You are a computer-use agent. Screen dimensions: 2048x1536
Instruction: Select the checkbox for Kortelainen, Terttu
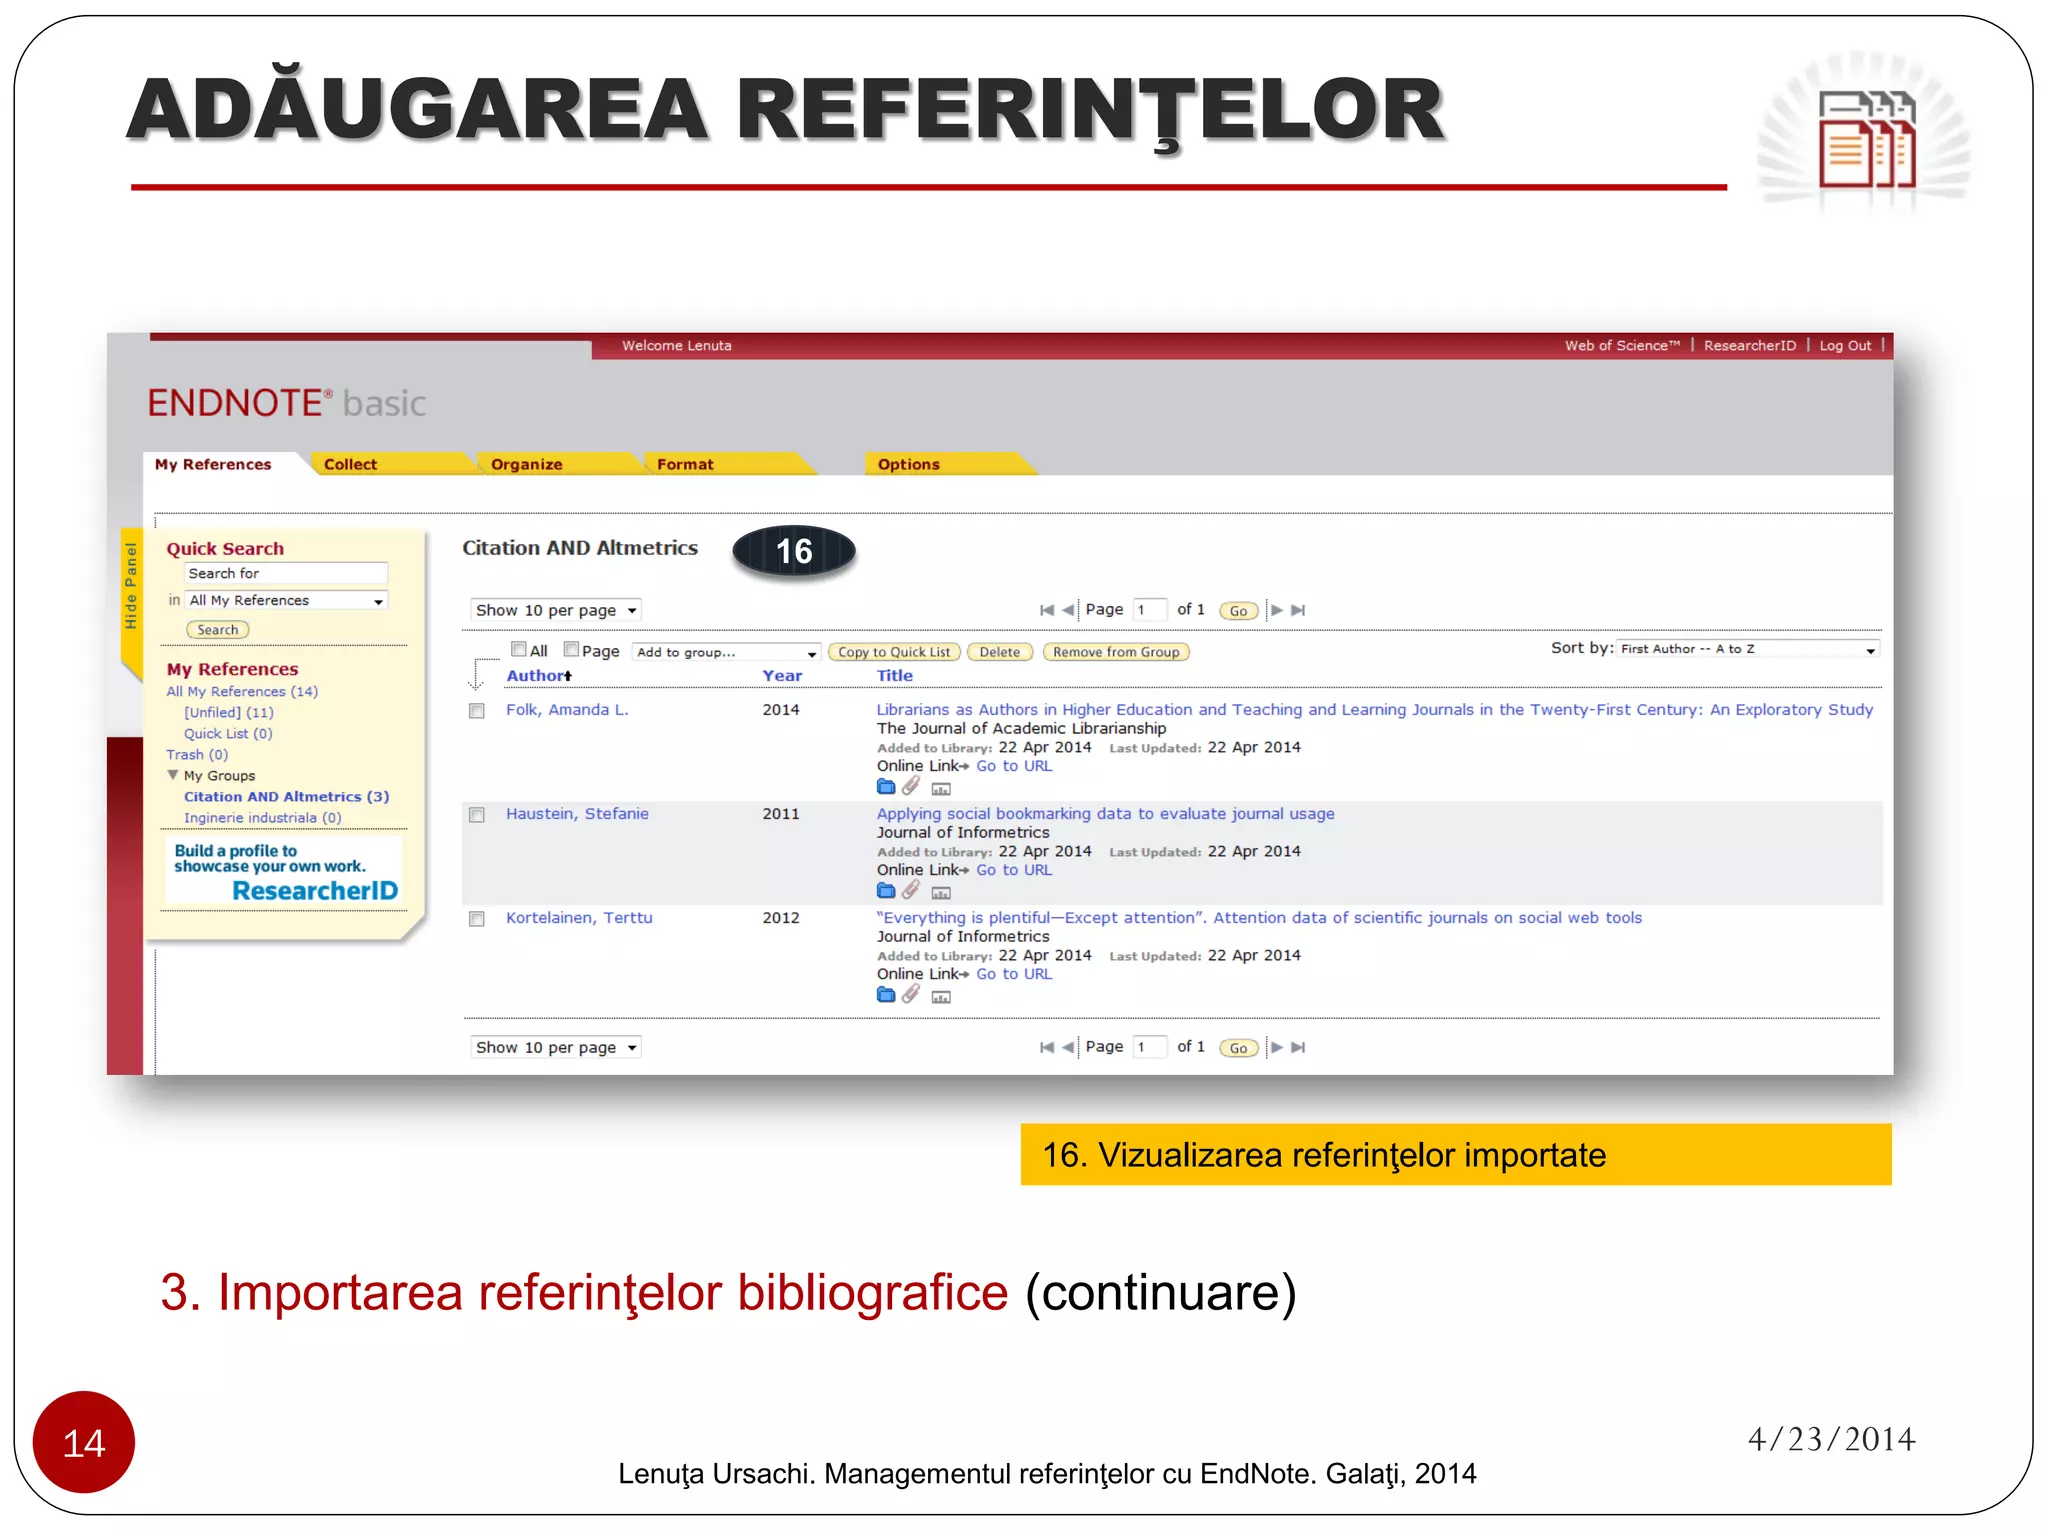point(477,919)
